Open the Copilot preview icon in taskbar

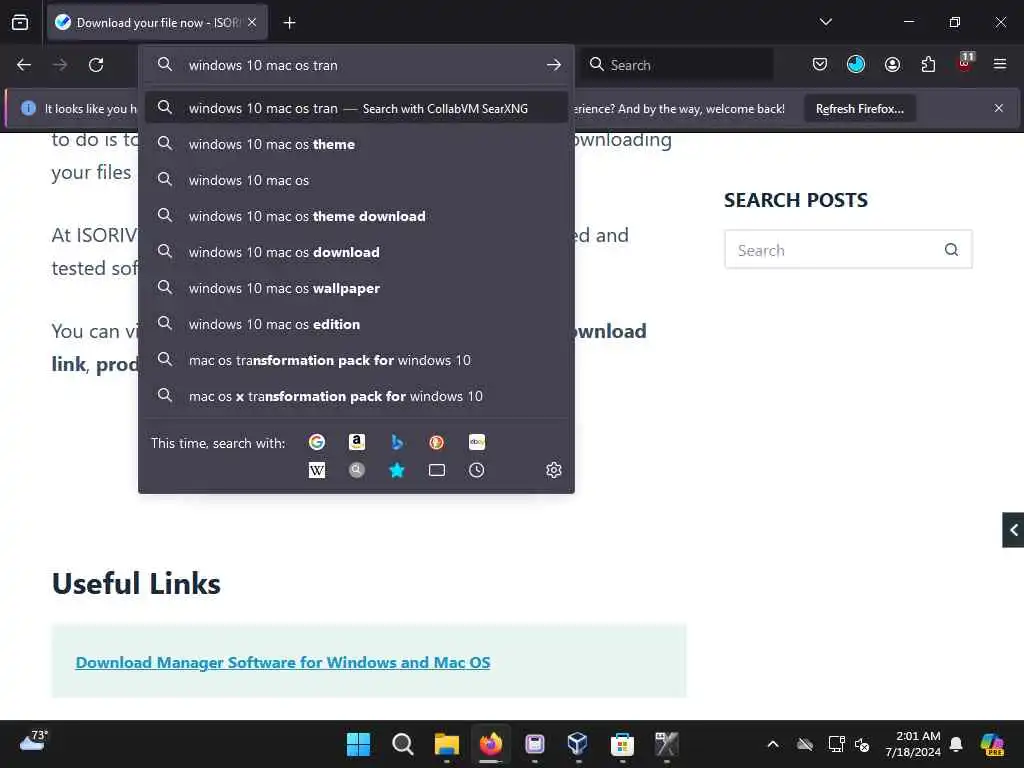pyautogui.click(x=992, y=744)
